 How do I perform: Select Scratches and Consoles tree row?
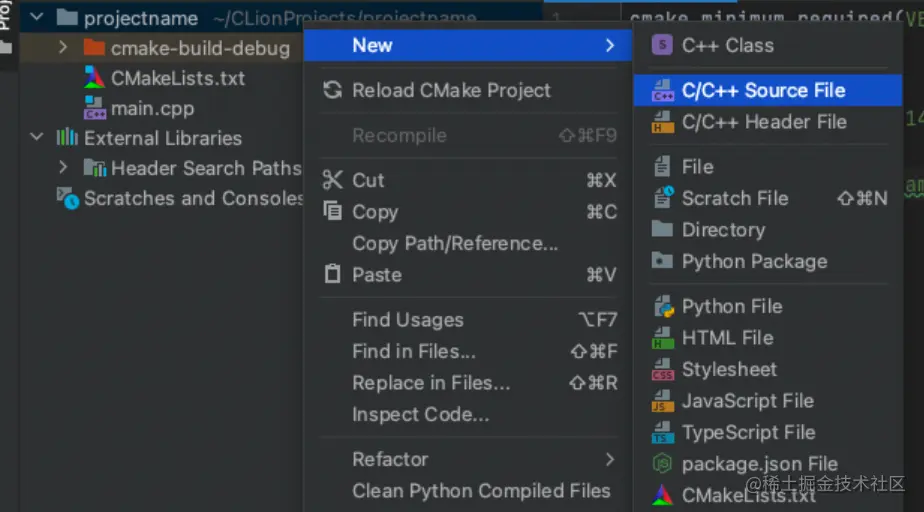161,199
